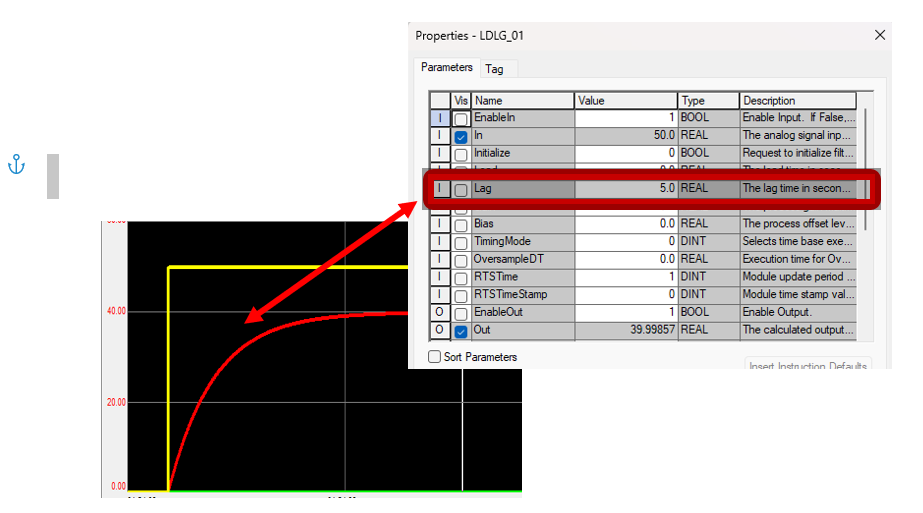Select the Parameters tab
The height and width of the screenshot is (513, 923).
(447, 67)
